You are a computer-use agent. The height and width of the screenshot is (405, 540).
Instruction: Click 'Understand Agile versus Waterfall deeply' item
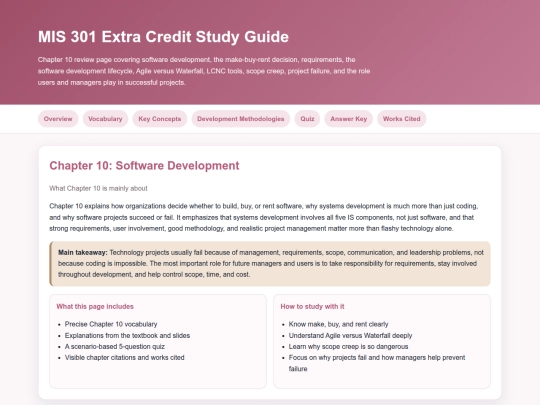[x=350, y=335]
